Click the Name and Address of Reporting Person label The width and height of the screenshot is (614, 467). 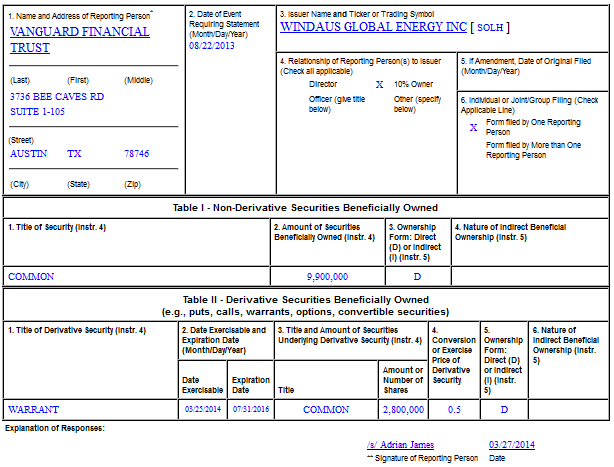pos(80,16)
